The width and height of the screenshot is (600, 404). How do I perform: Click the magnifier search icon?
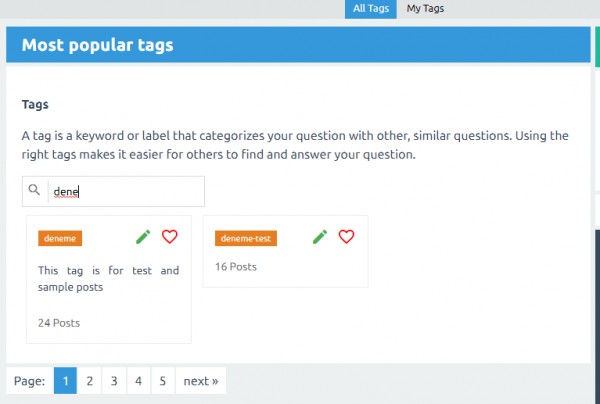[x=35, y=191]
